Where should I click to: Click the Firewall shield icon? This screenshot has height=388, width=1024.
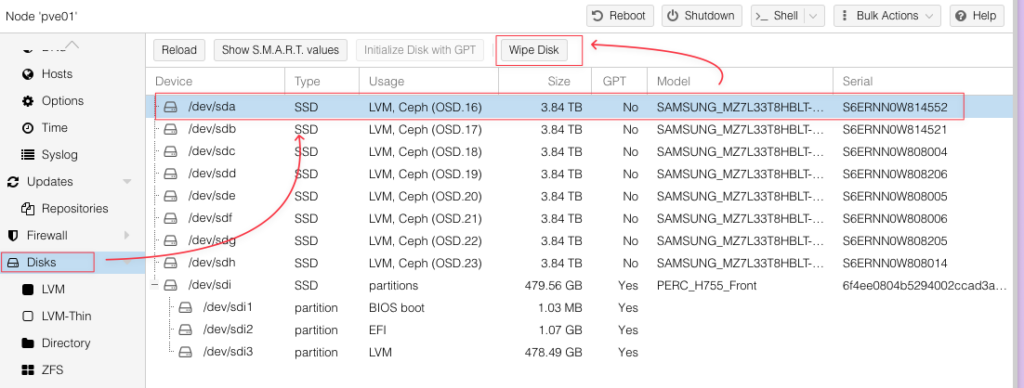pos(13,235)
